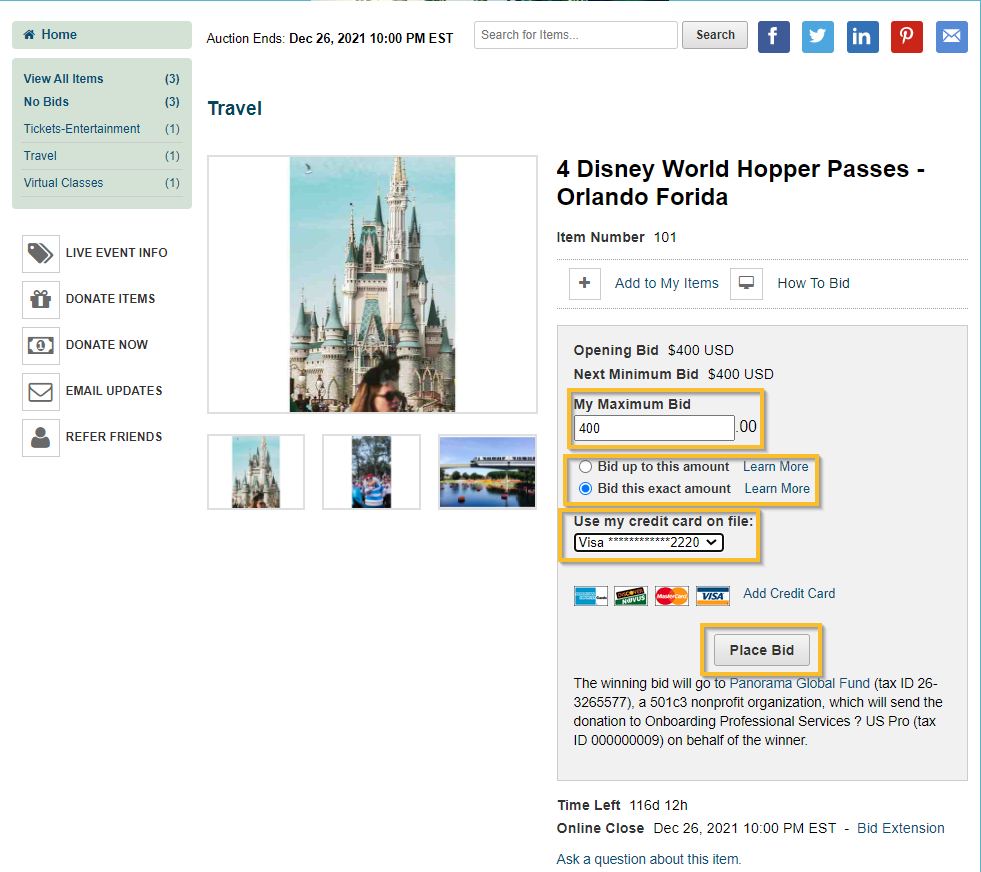Select the parade character thumbnail
The height and width of the screenshot is (872, 981).
coord(371,472)
